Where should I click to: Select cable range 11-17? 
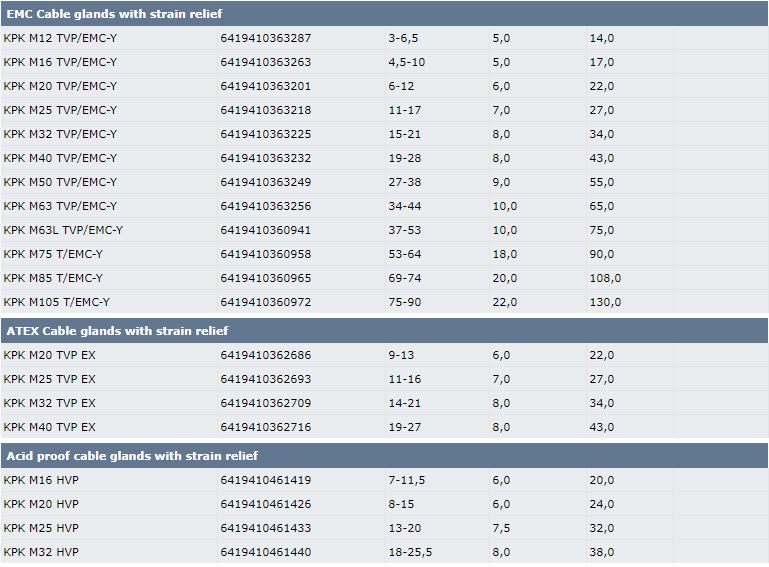[405, 110]
